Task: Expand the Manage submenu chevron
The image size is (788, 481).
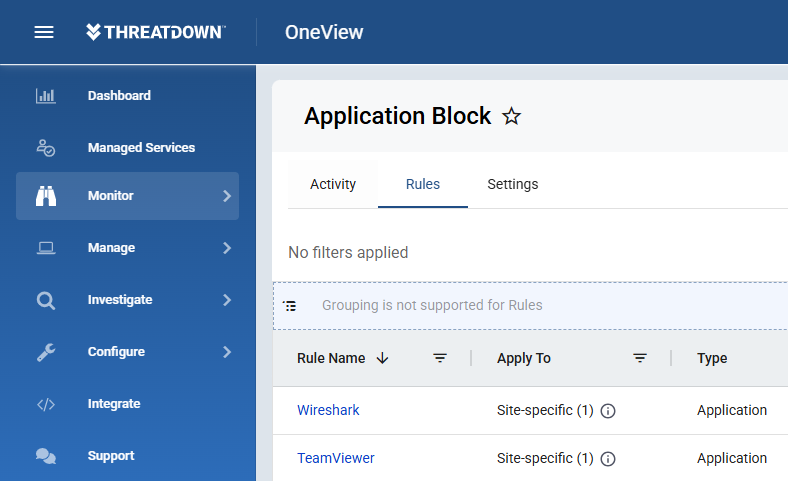Action: tap(227, 248)
